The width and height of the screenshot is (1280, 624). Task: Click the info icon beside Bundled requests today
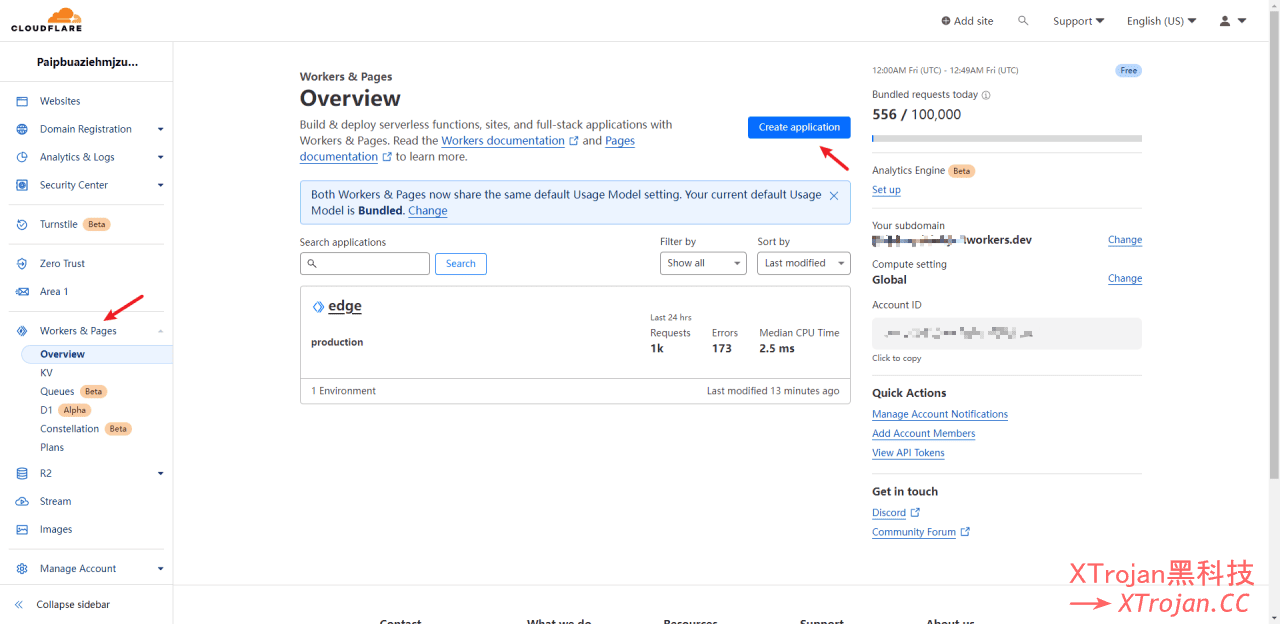(986, 95)
